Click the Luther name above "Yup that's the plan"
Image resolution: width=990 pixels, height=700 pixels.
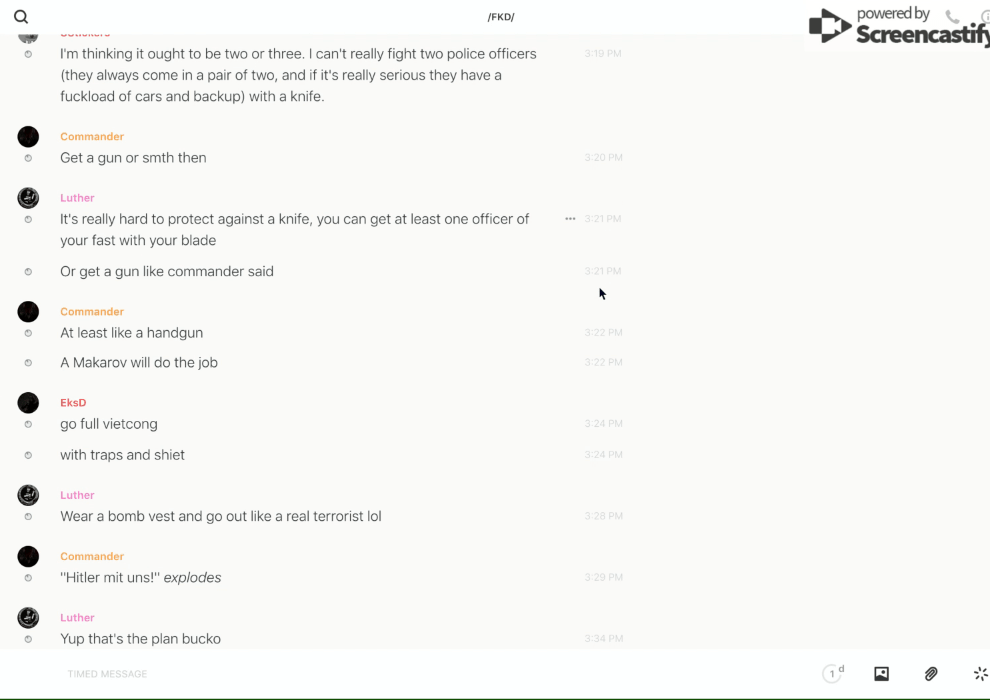point(77,618)
